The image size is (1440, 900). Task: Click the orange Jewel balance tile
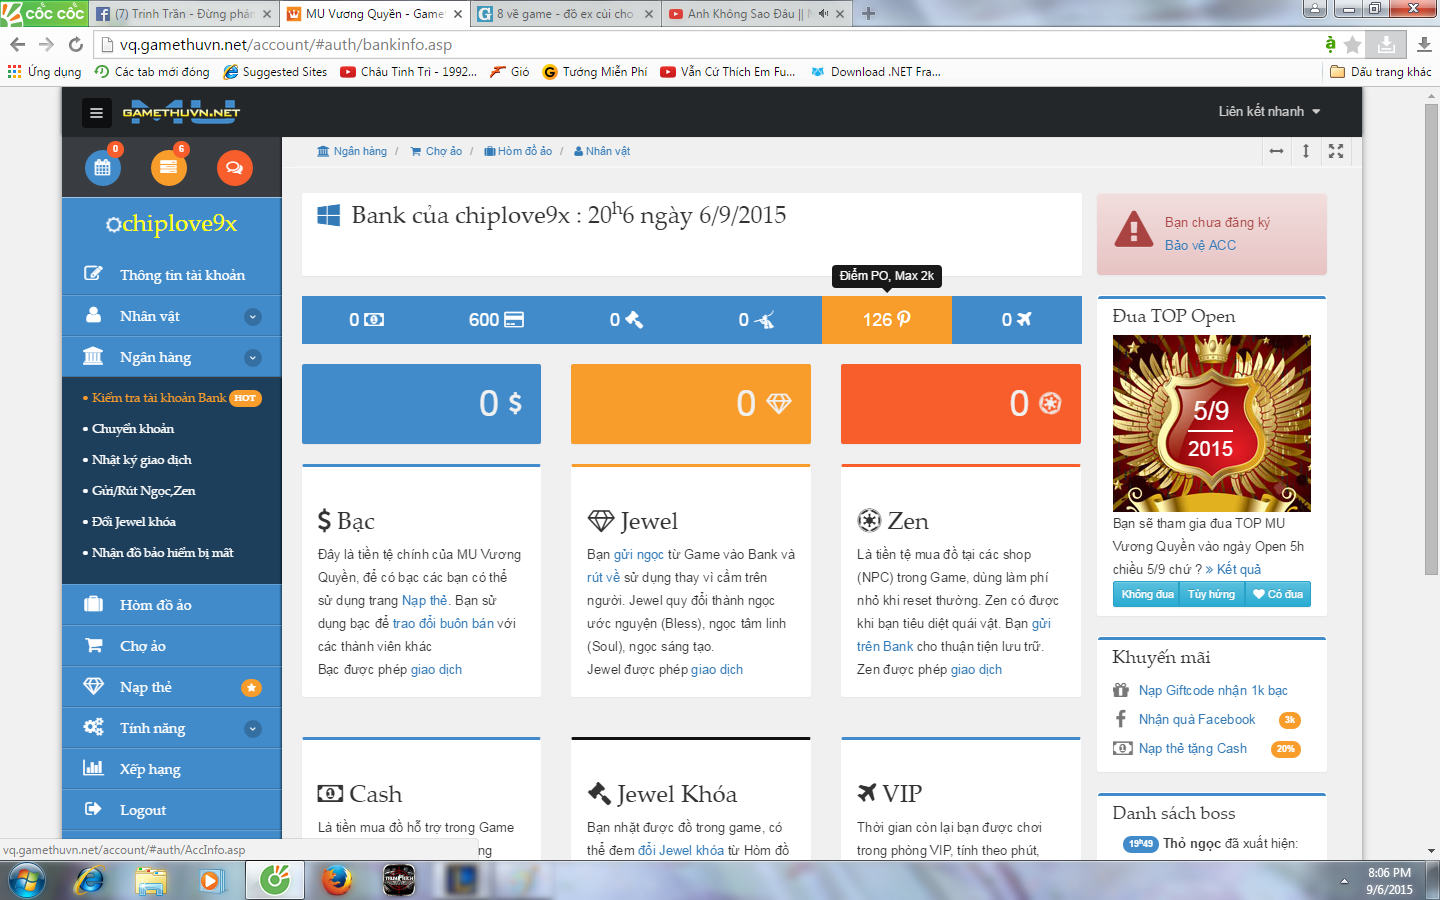coord(691,404)
